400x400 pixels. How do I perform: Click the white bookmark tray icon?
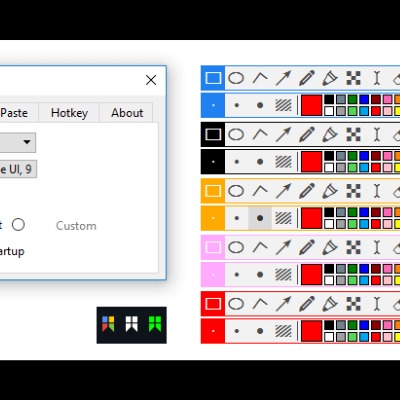(x=132, y=324)
